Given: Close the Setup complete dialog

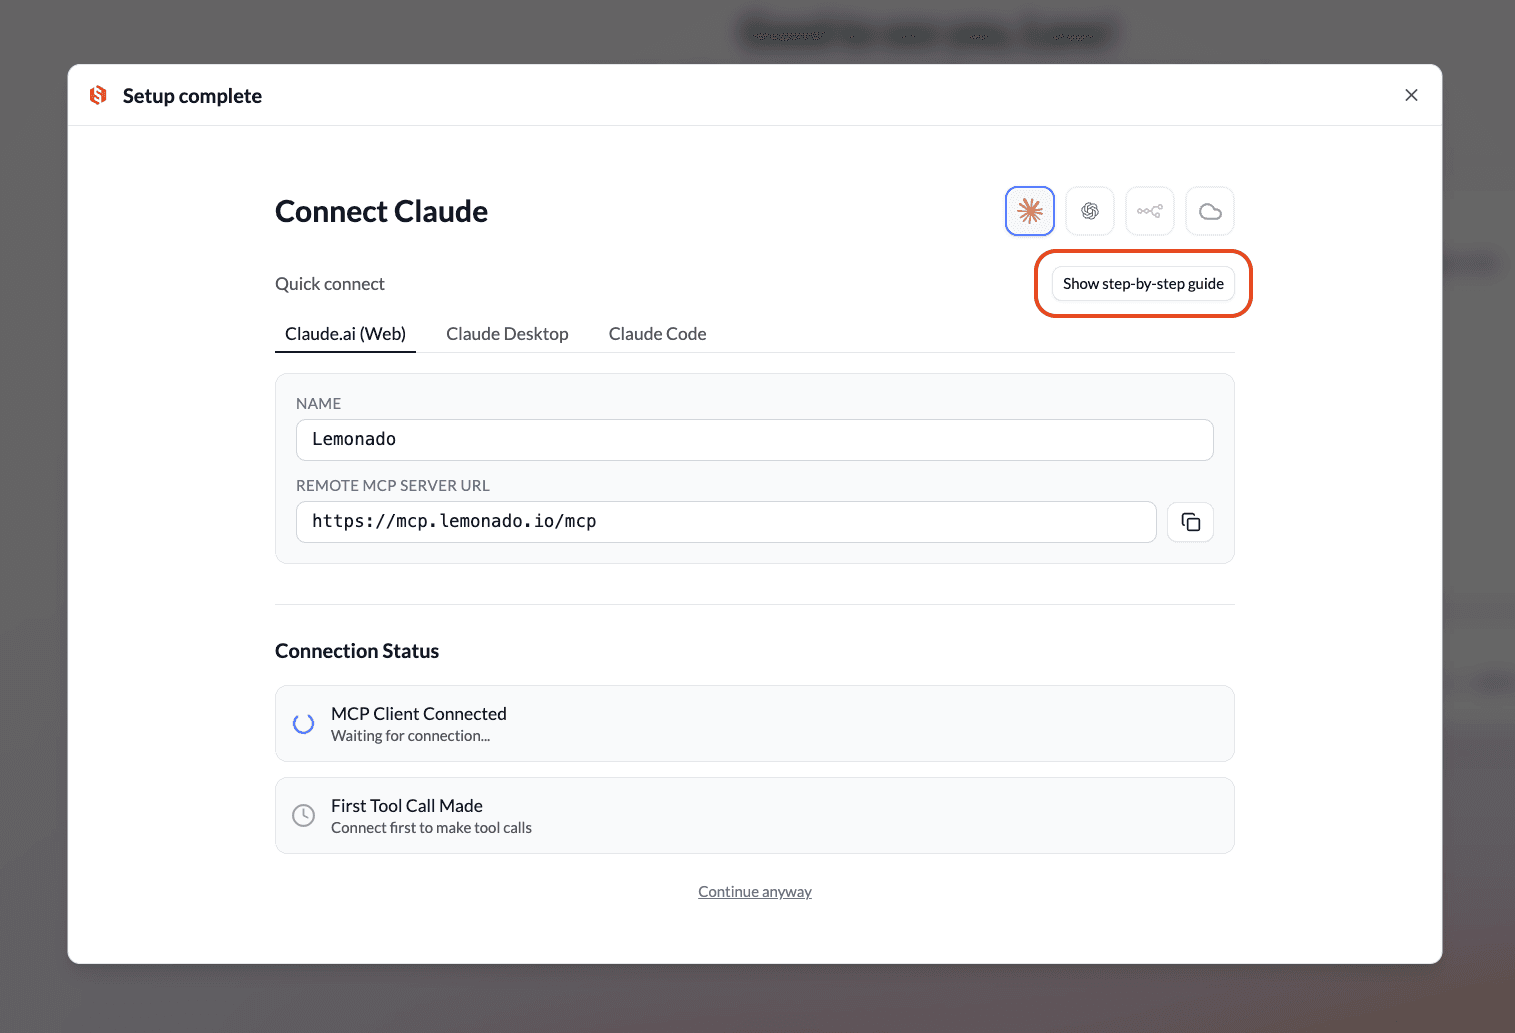Looking at the screenshot, I should 1411,95.
